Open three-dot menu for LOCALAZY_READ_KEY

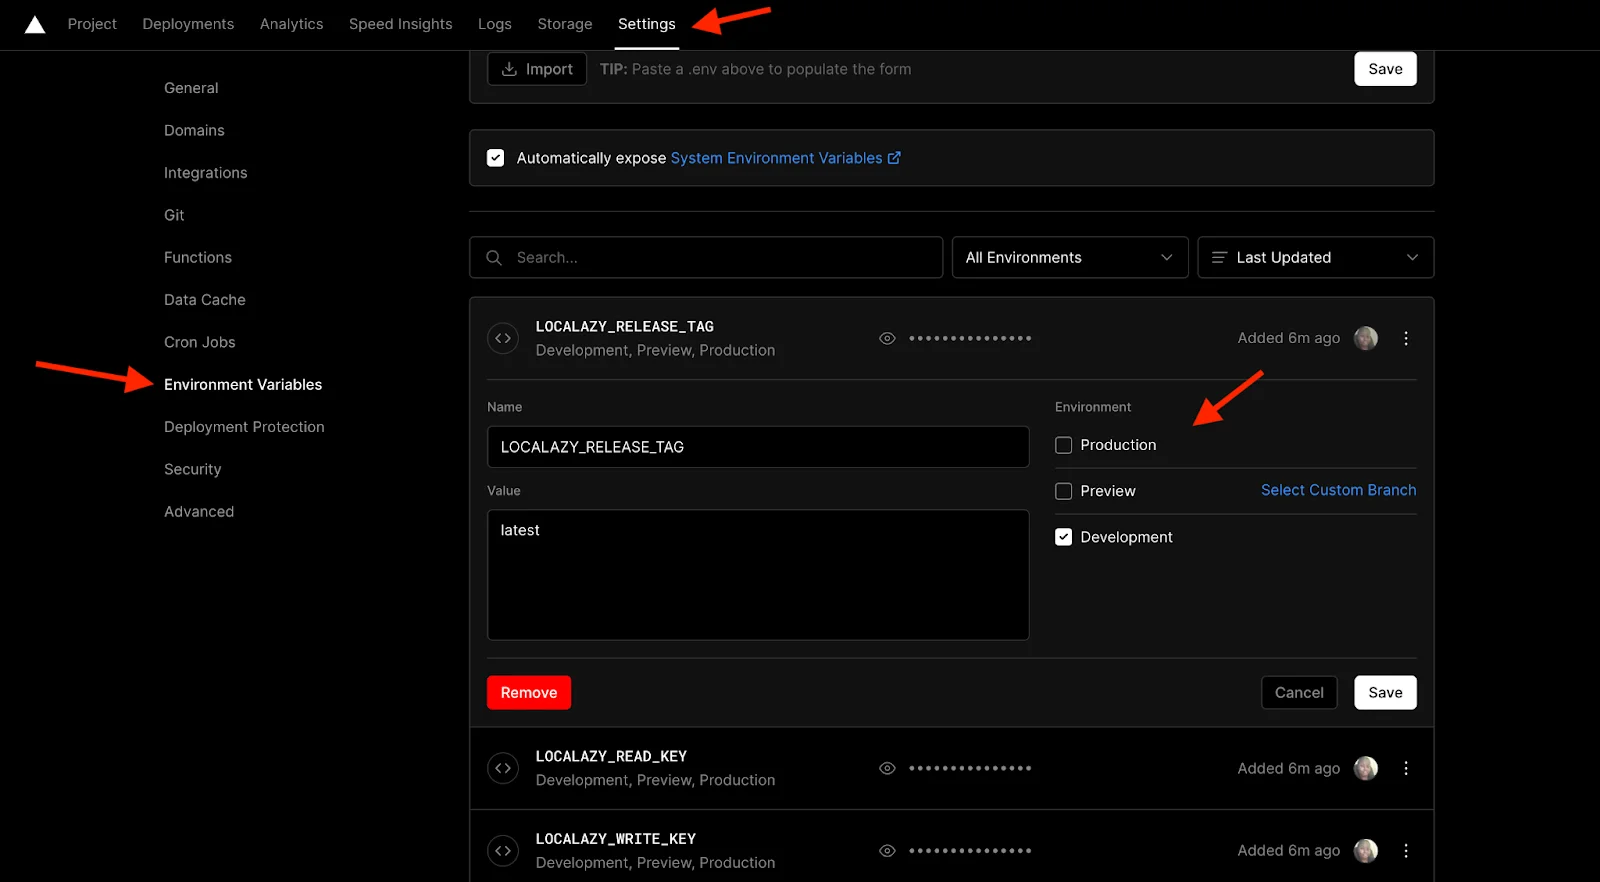tap(1405, 768)
